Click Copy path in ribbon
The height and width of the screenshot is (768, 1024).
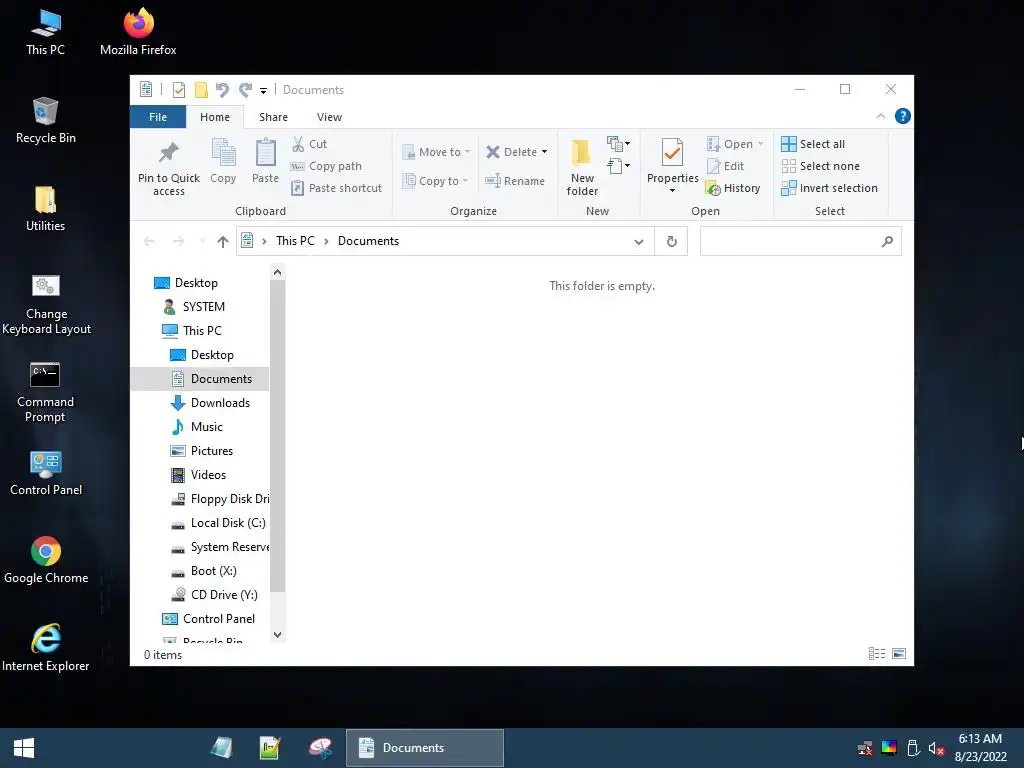(326, 166)
